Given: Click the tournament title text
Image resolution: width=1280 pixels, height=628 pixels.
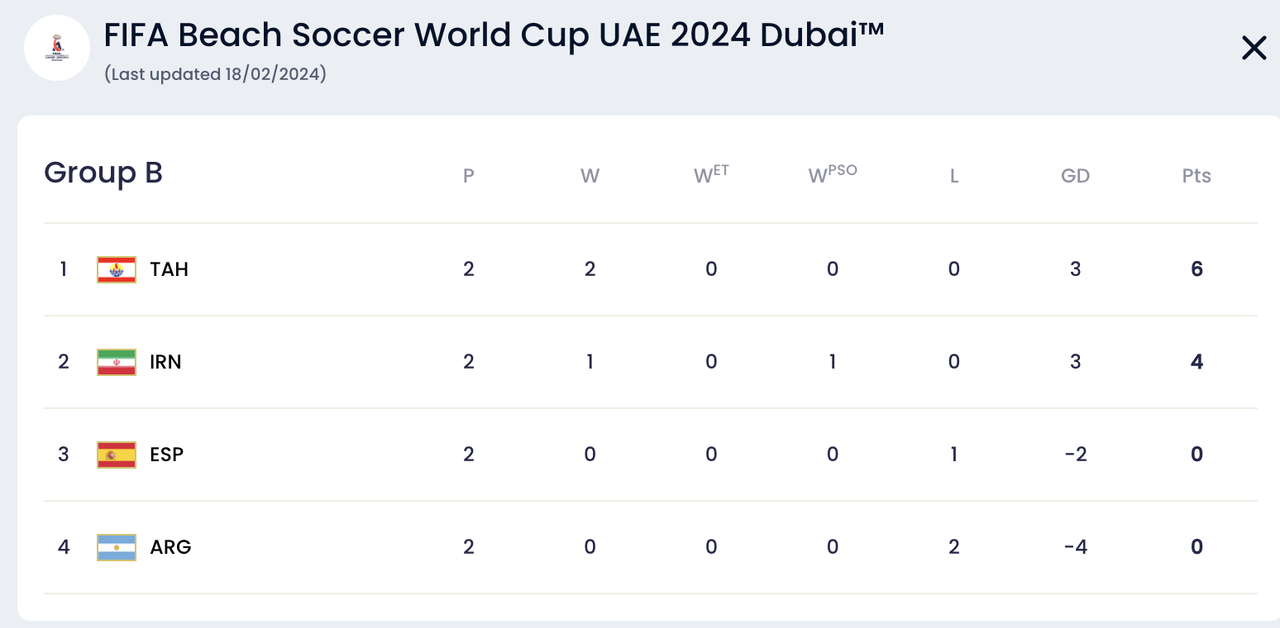Looking at the screenshot, I should point(494,35).
